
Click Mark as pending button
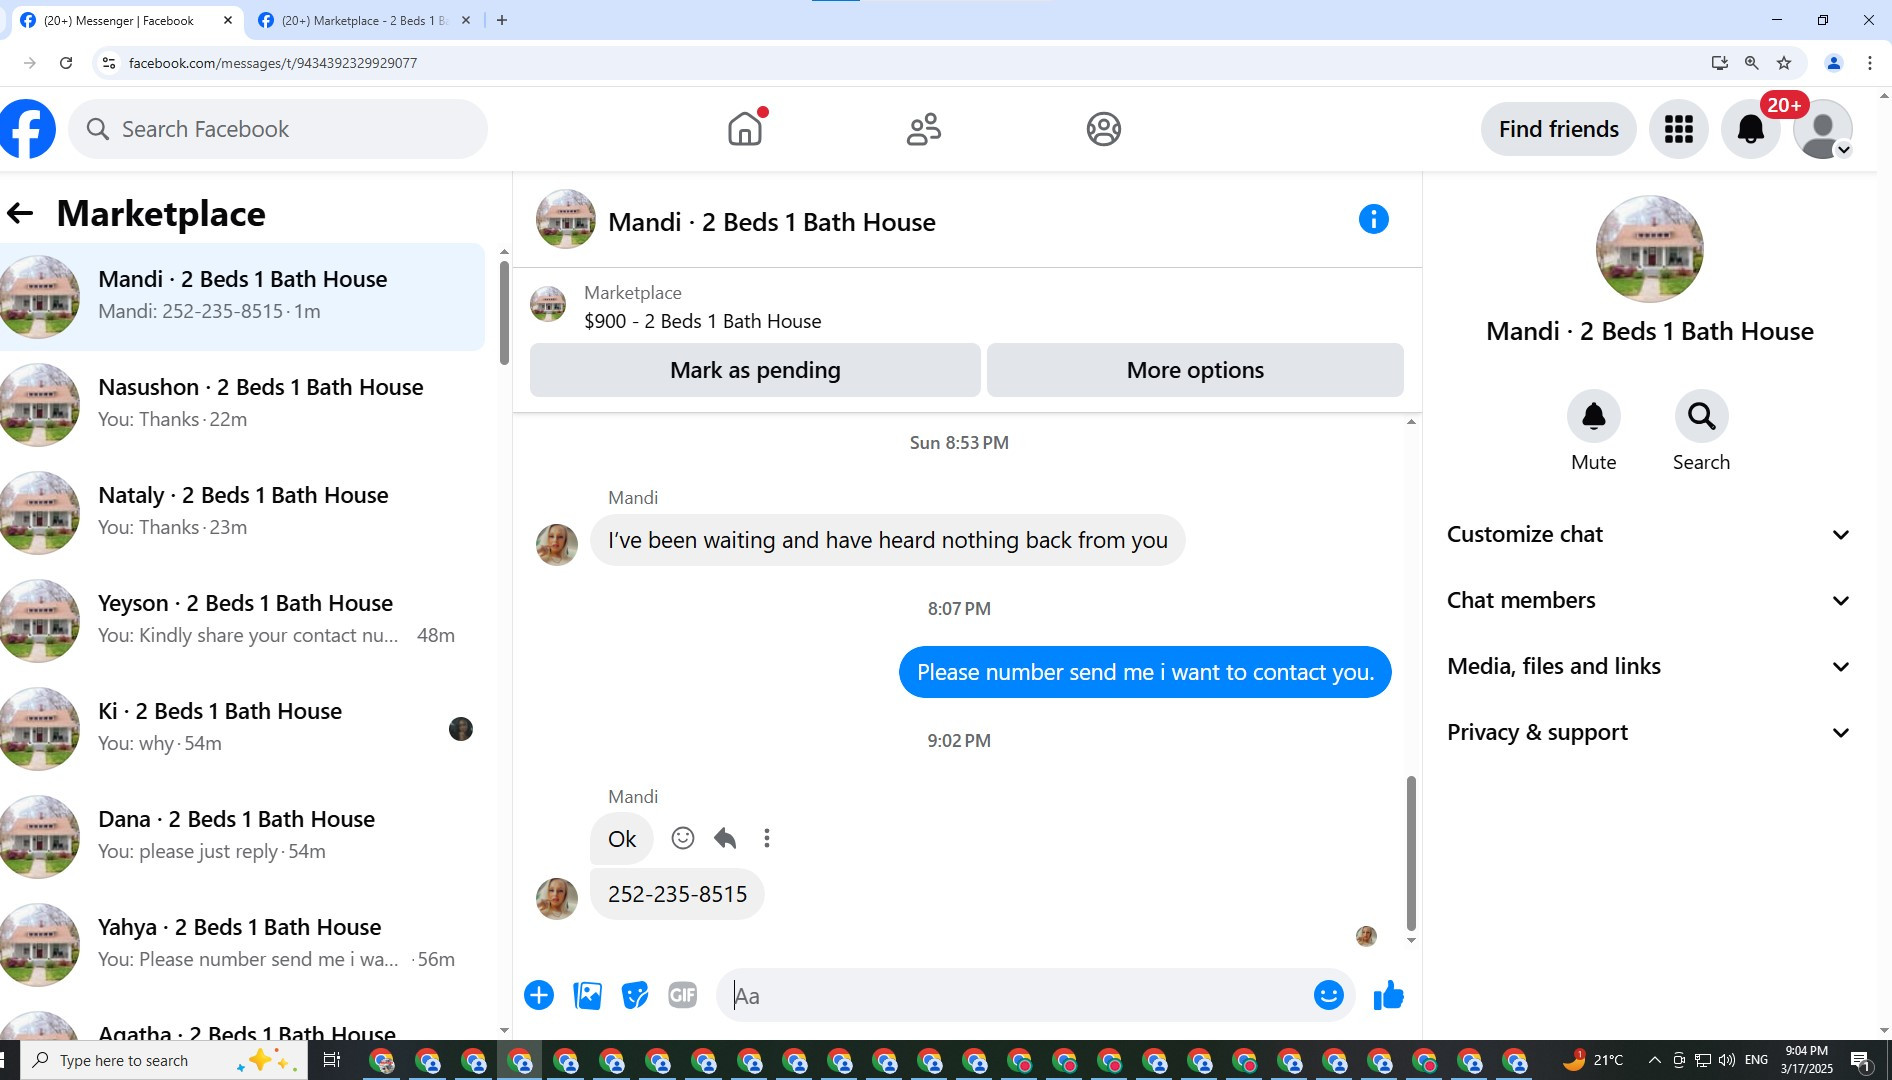click(x=755, y=370)
